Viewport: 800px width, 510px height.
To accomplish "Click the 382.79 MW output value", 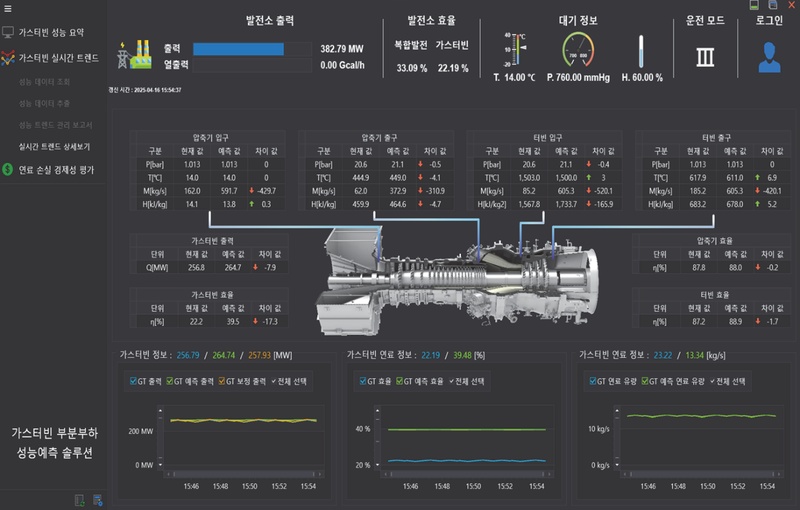I will pyautogui.click(x=342, y=49).
